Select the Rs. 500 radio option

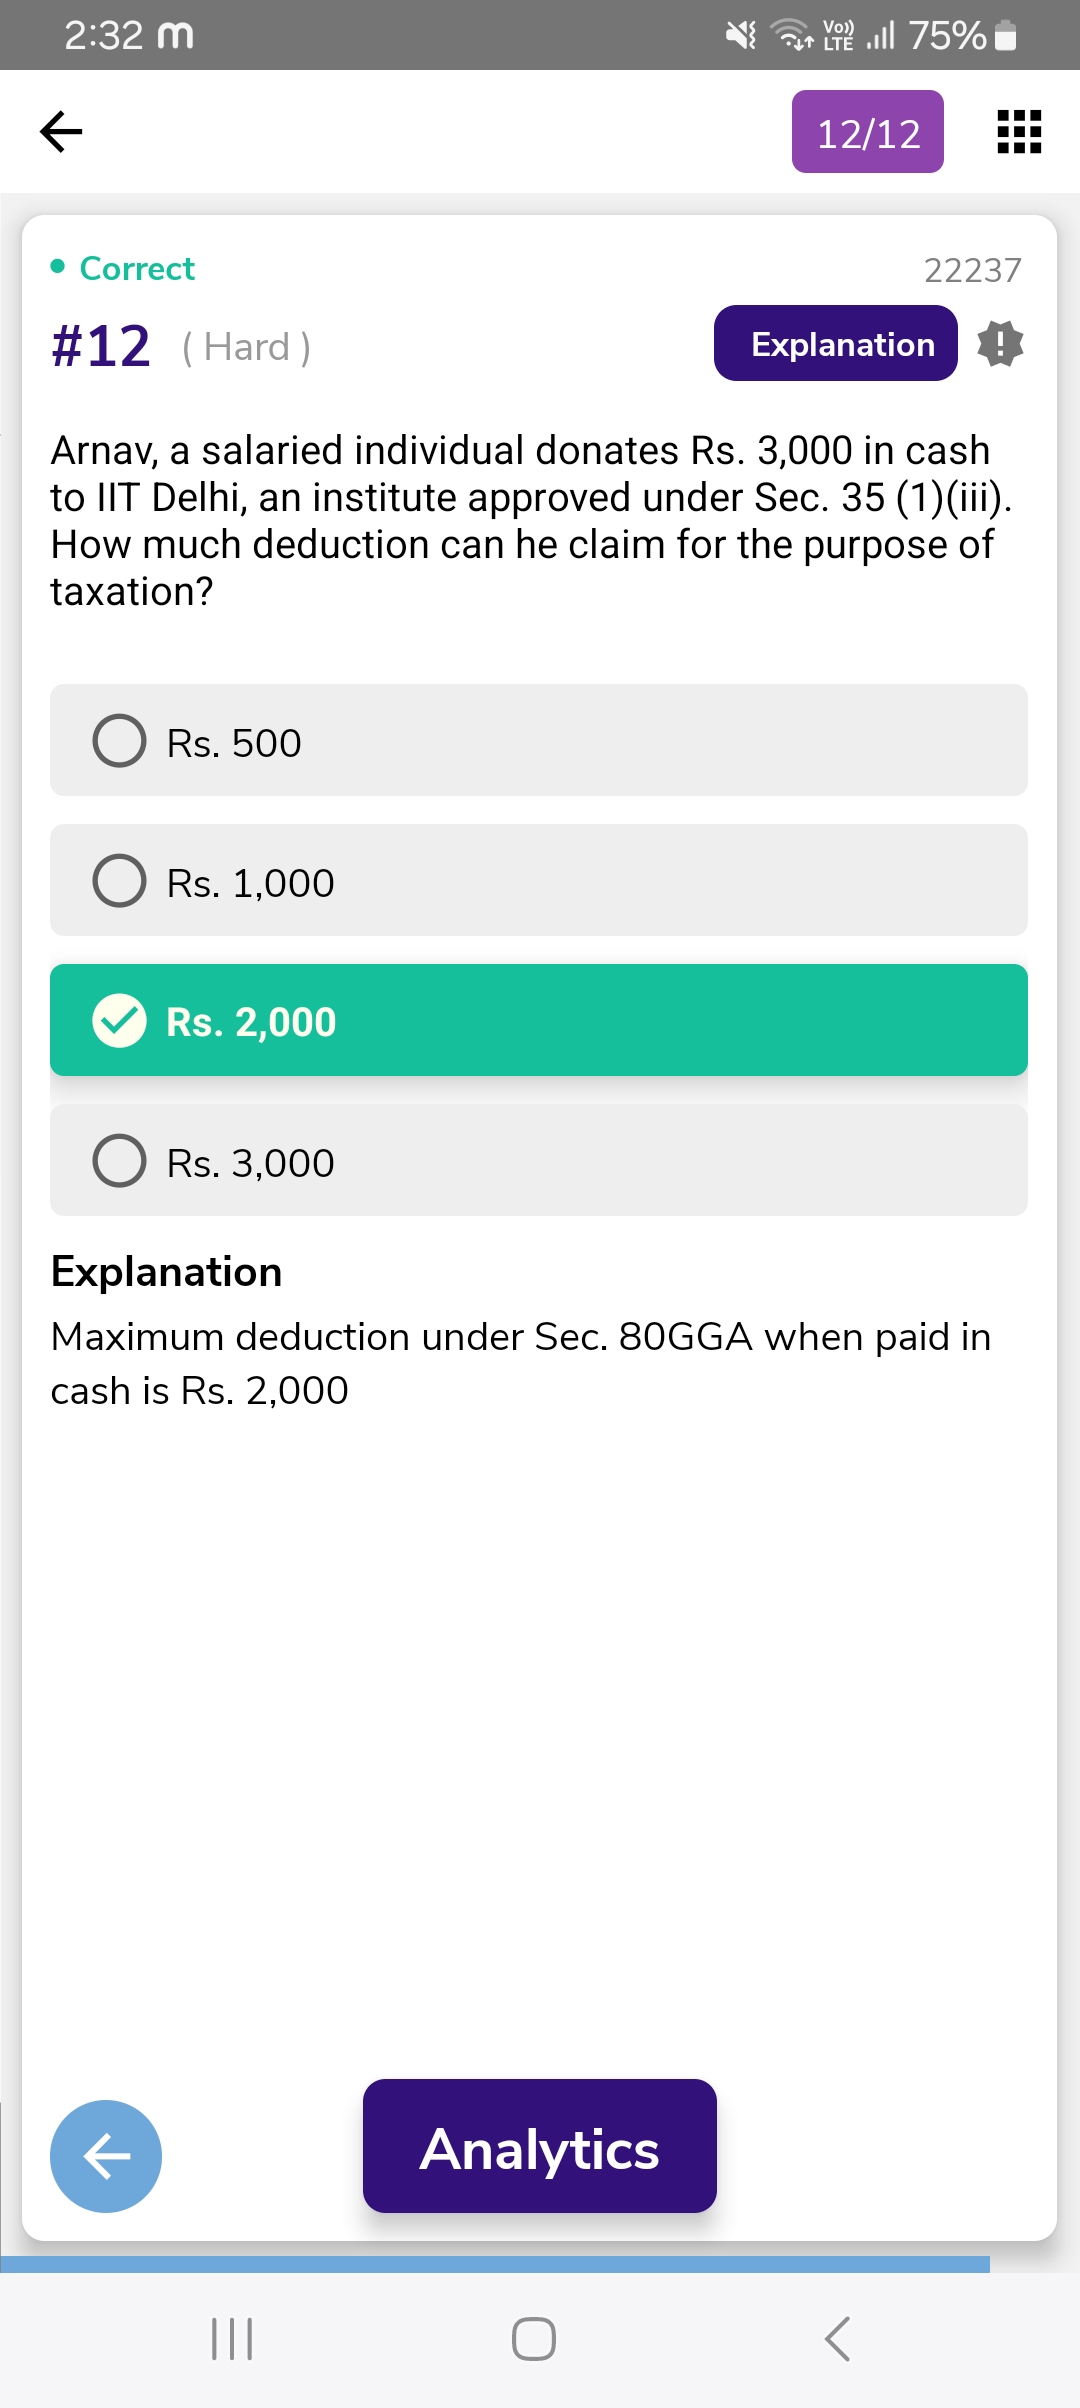(x=120, y=741)
